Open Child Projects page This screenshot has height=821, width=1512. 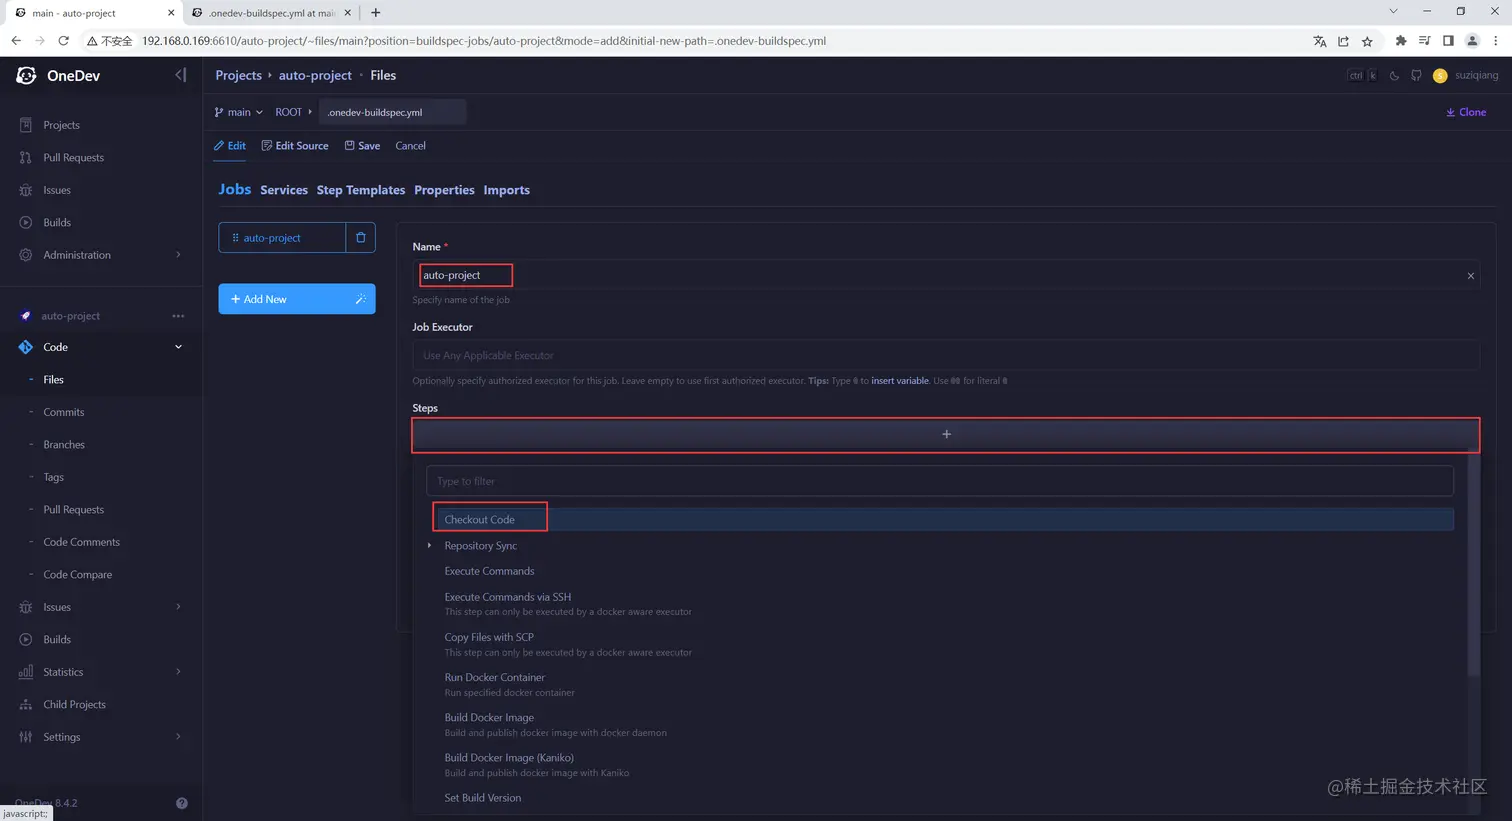coord(74,705)
